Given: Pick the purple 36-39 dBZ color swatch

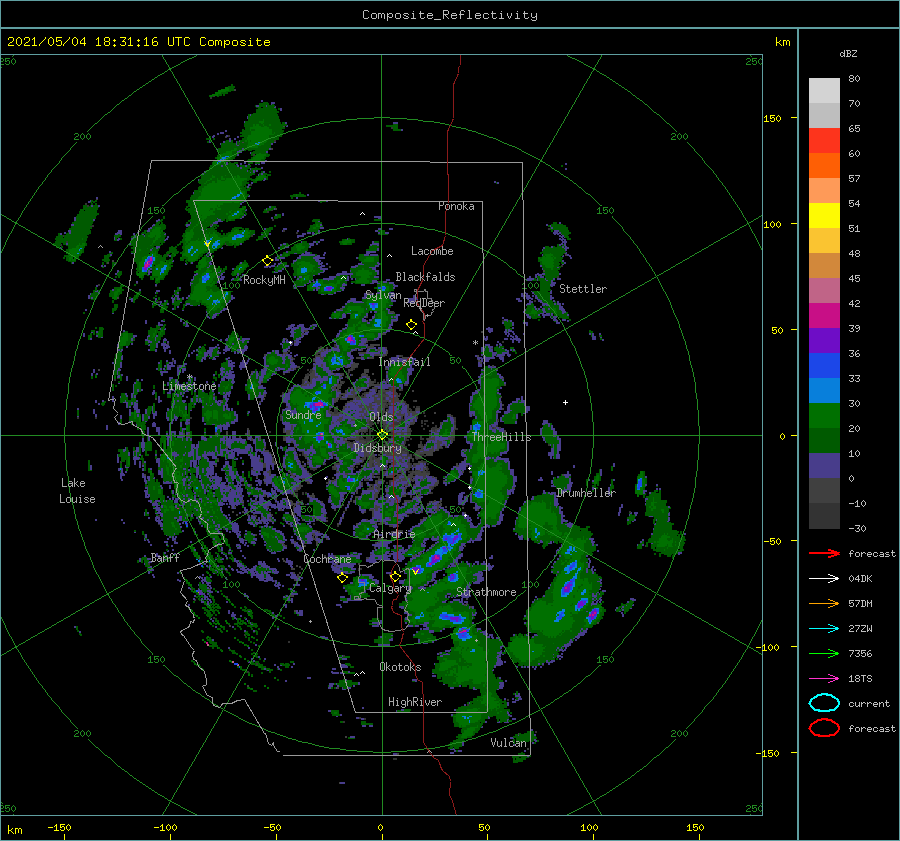Looking at the screenshot, I should click(824, 341).
